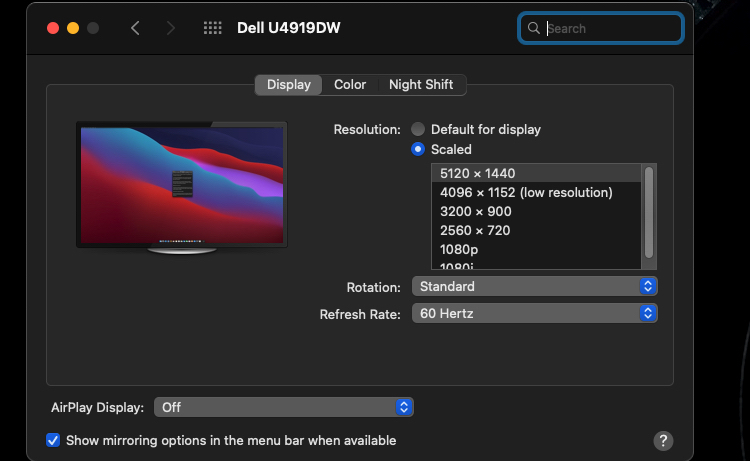Click the Dell U4919DW window title

288,28
